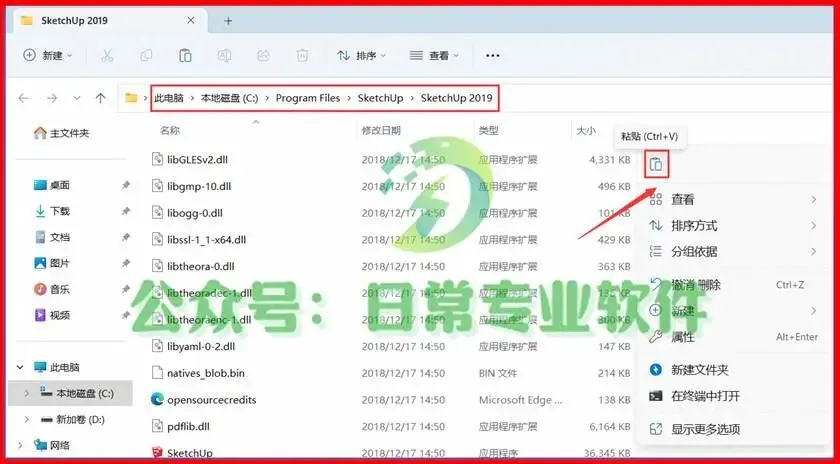
Task: Open the three-dots more options menu
Action: [492, 55]
